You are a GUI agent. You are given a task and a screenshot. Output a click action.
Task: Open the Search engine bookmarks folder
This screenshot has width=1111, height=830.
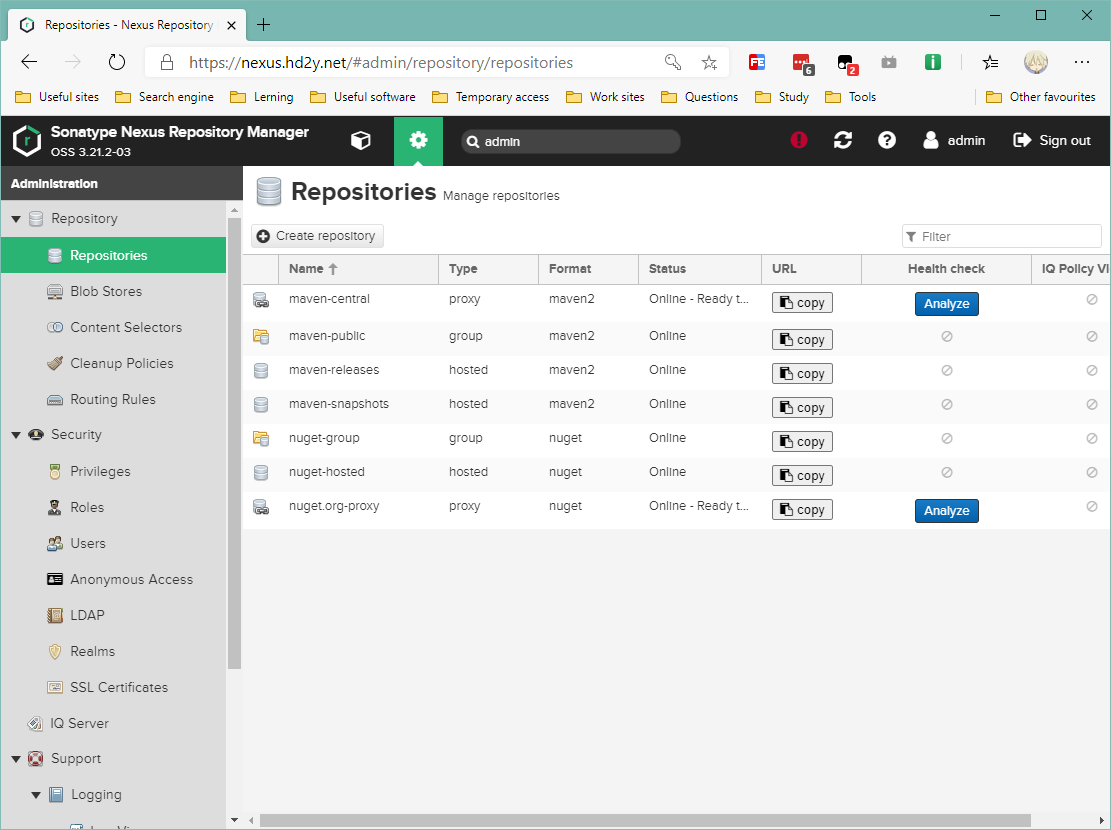click(164, 96)
